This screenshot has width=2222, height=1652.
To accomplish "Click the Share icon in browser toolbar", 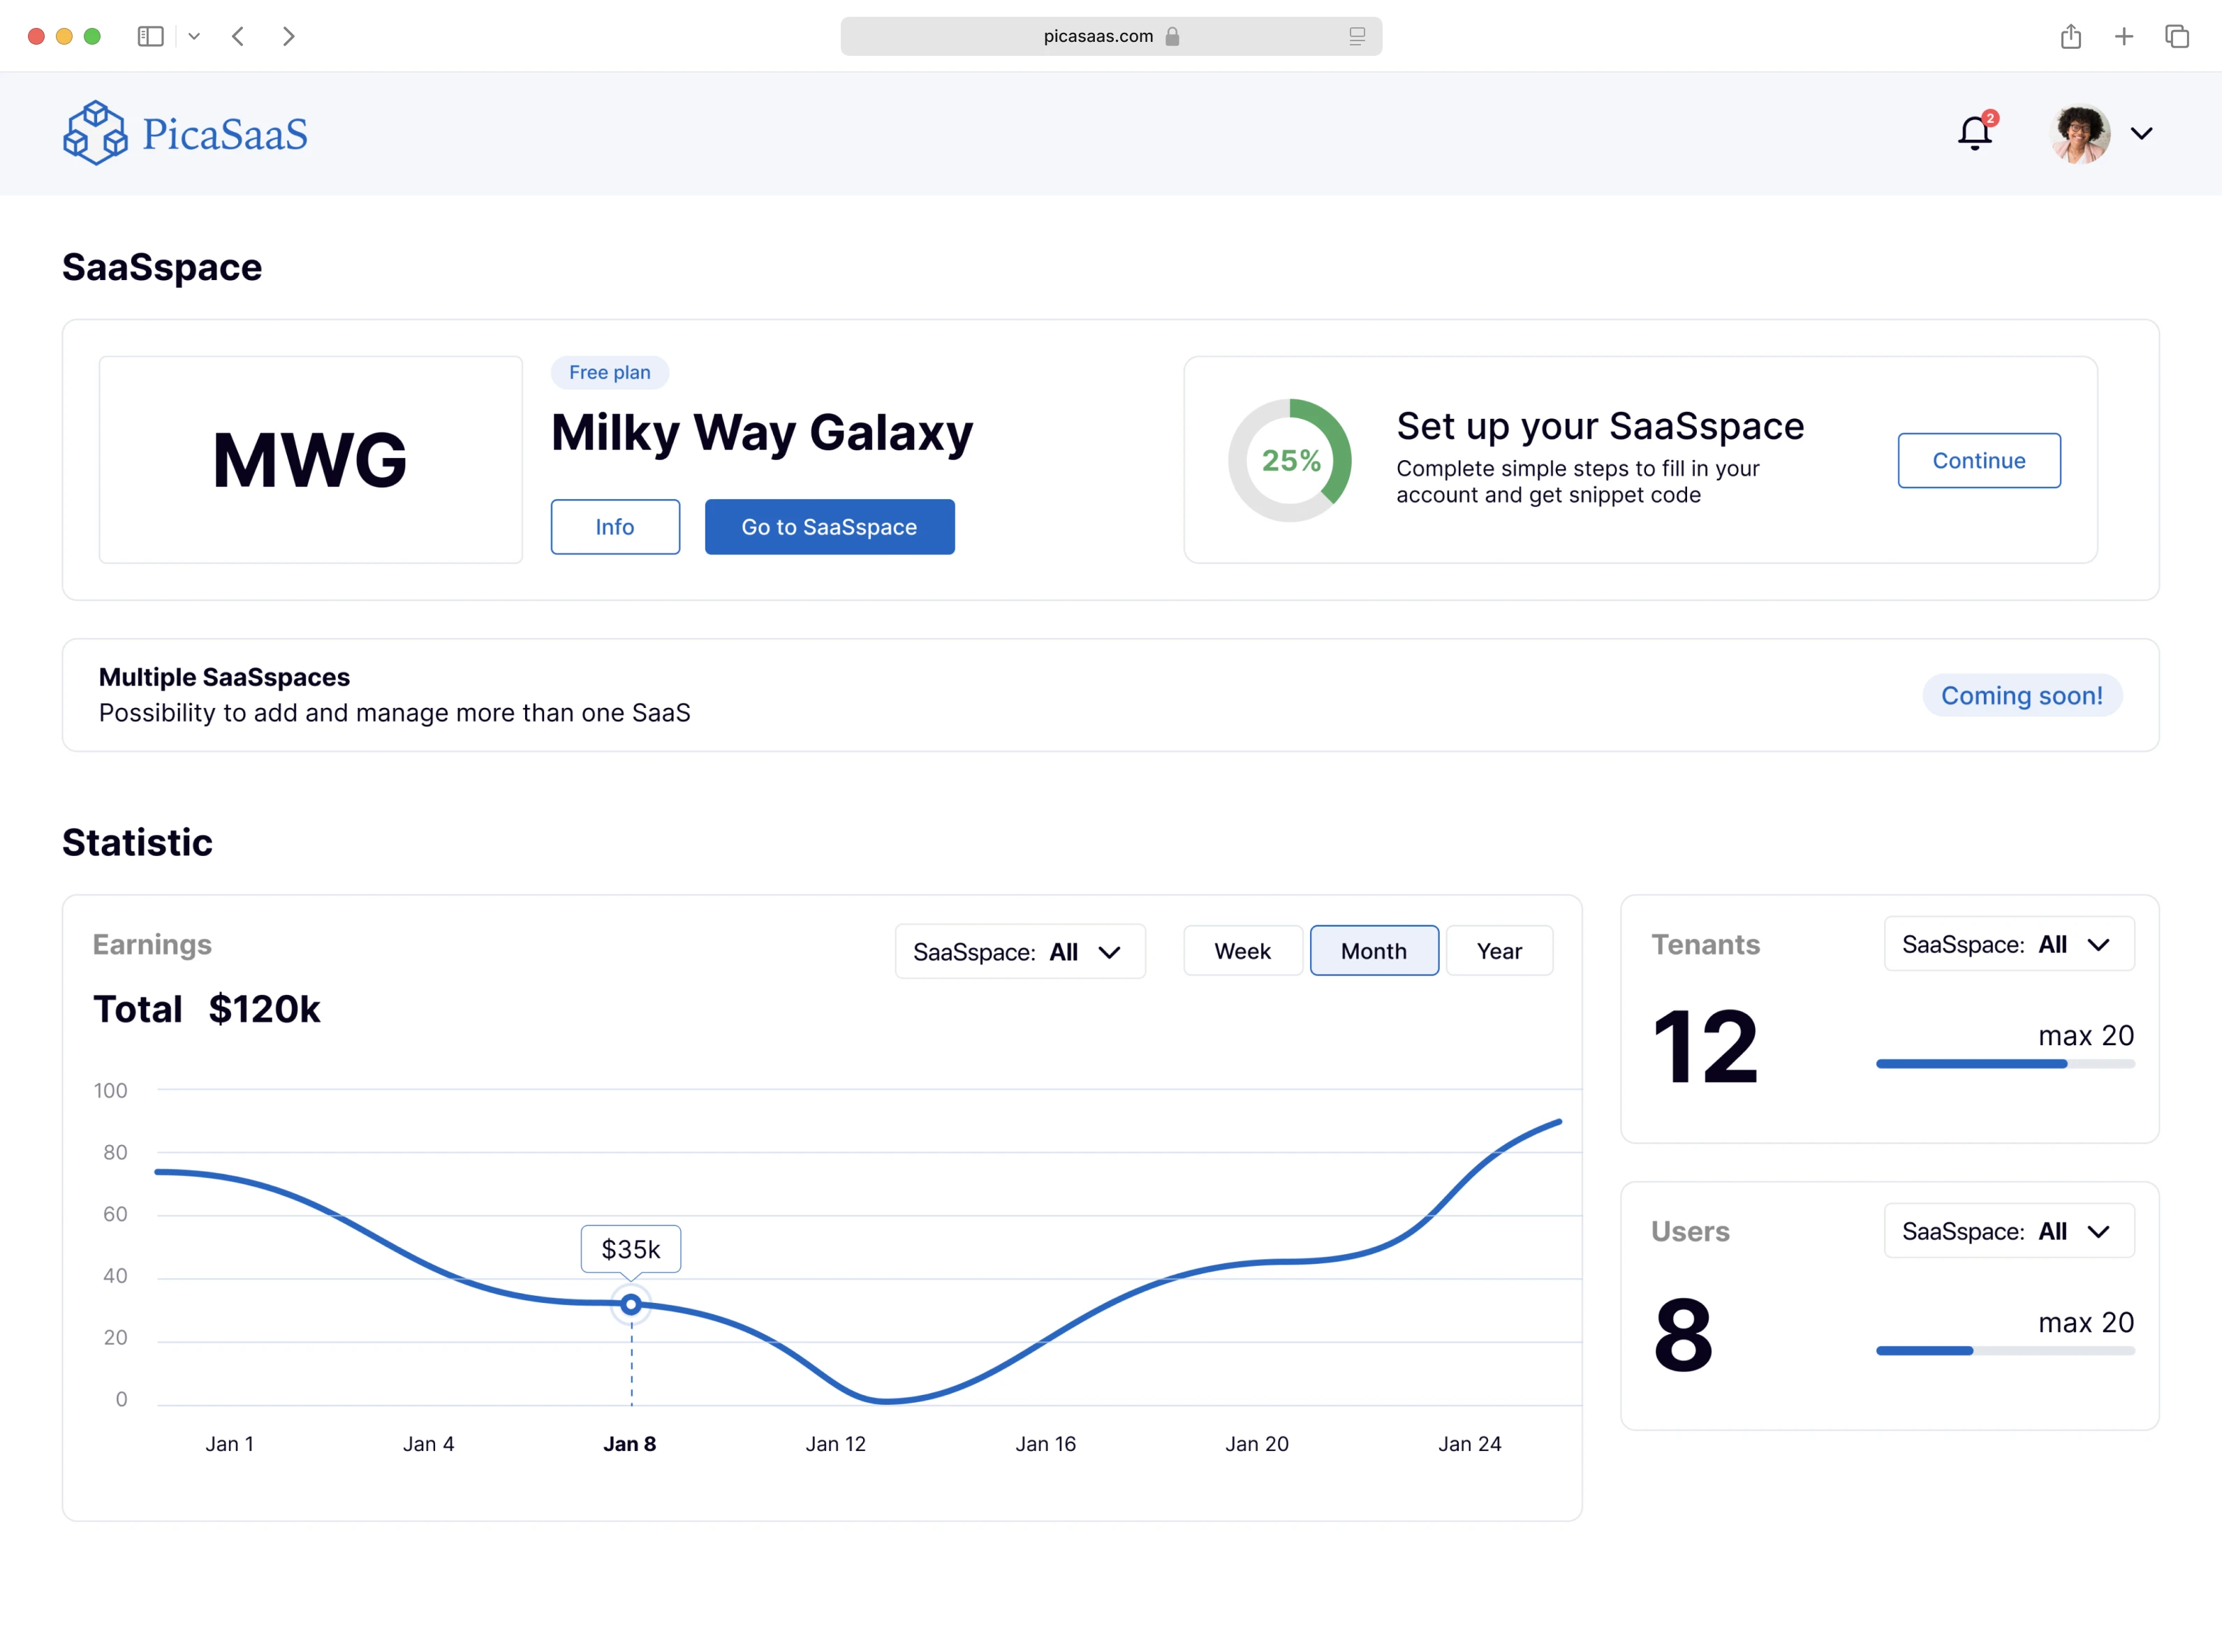I will click(x=2070, y=37).
